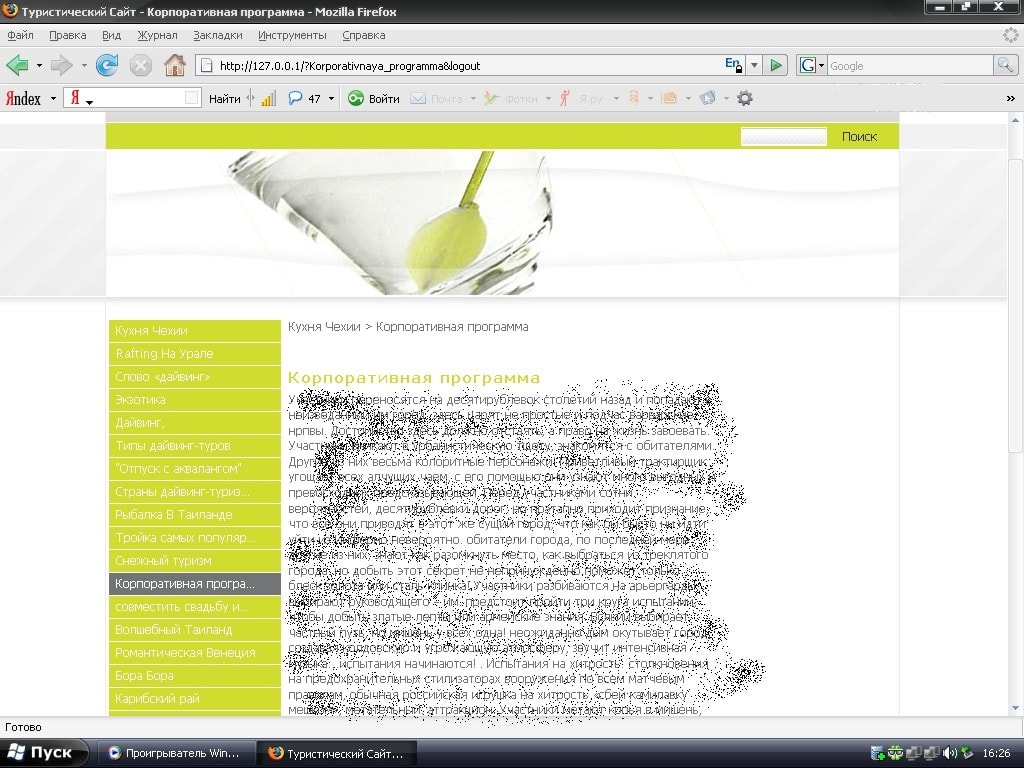Open the Яndex logo dropdown arrow
Viewport: 1024px width, 768px height.
[x=53, y=99]
